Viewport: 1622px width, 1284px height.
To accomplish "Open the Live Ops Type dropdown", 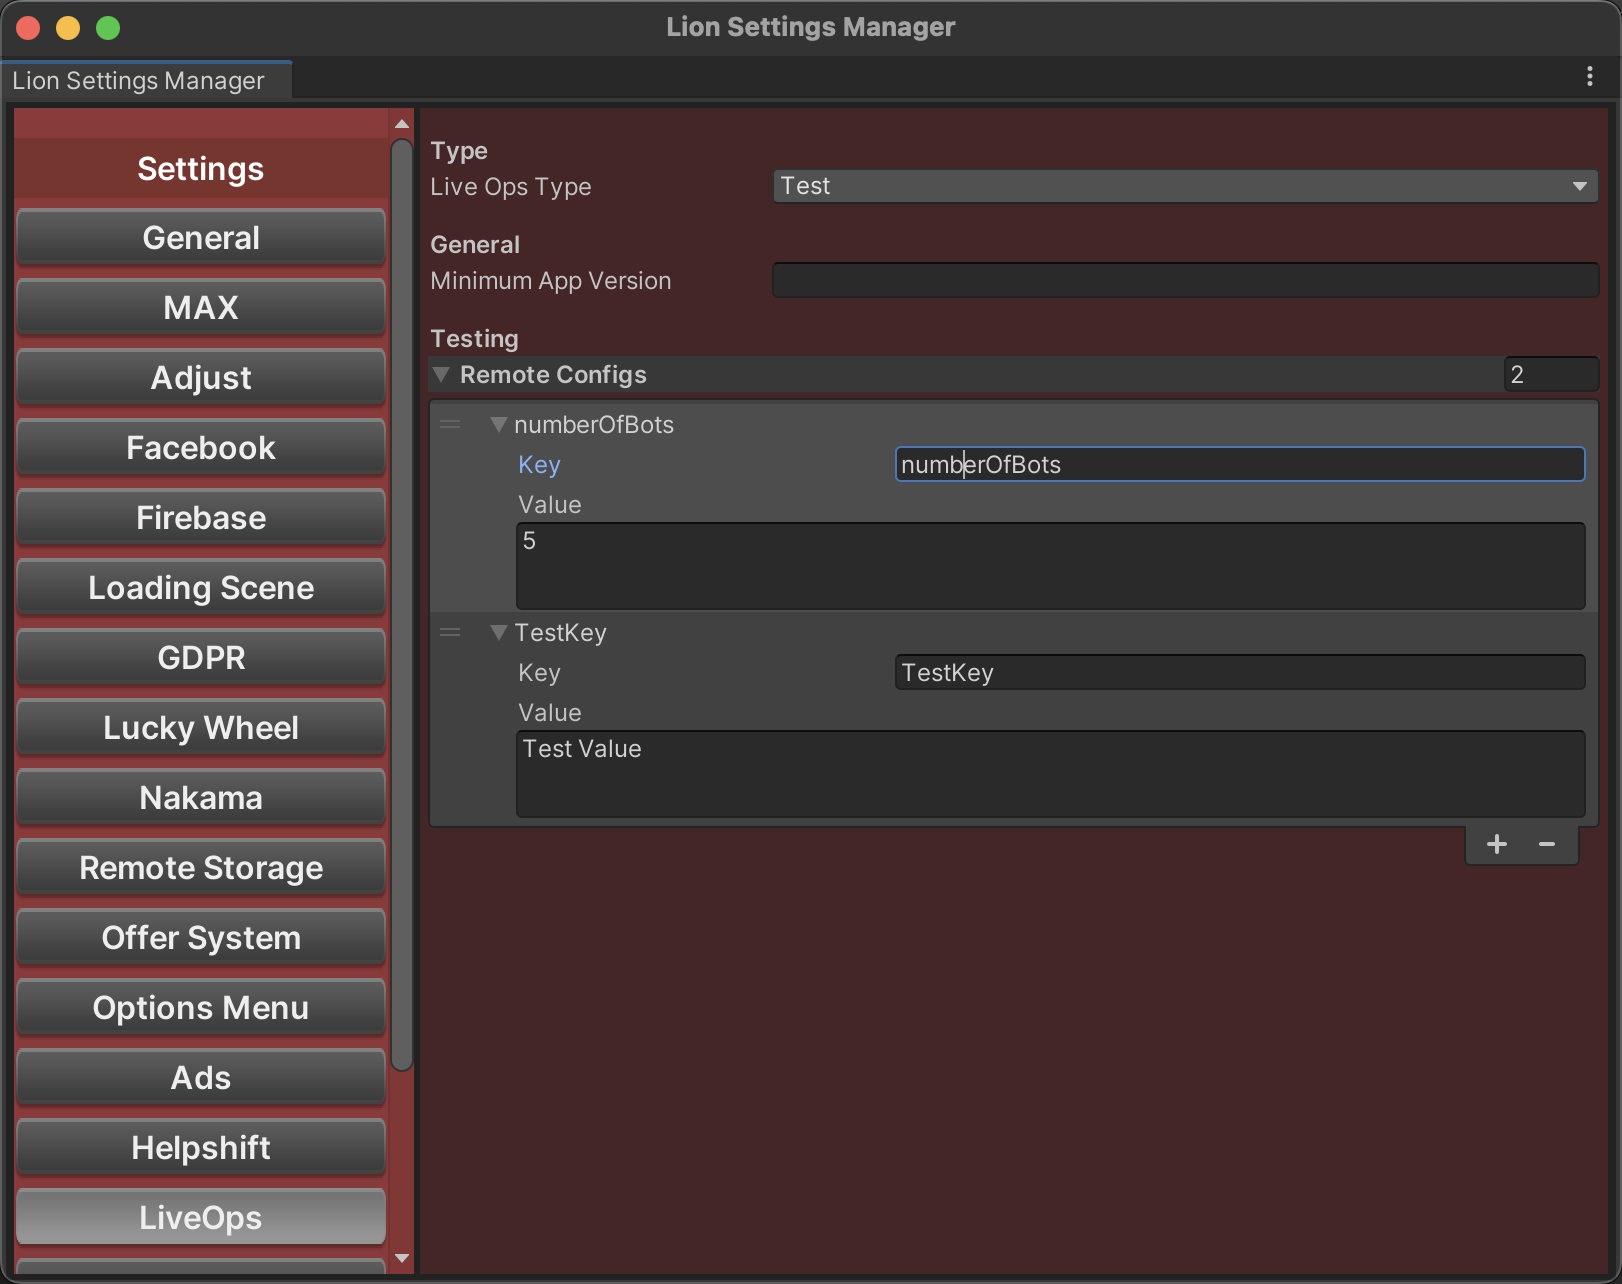I will [1185, 186].
